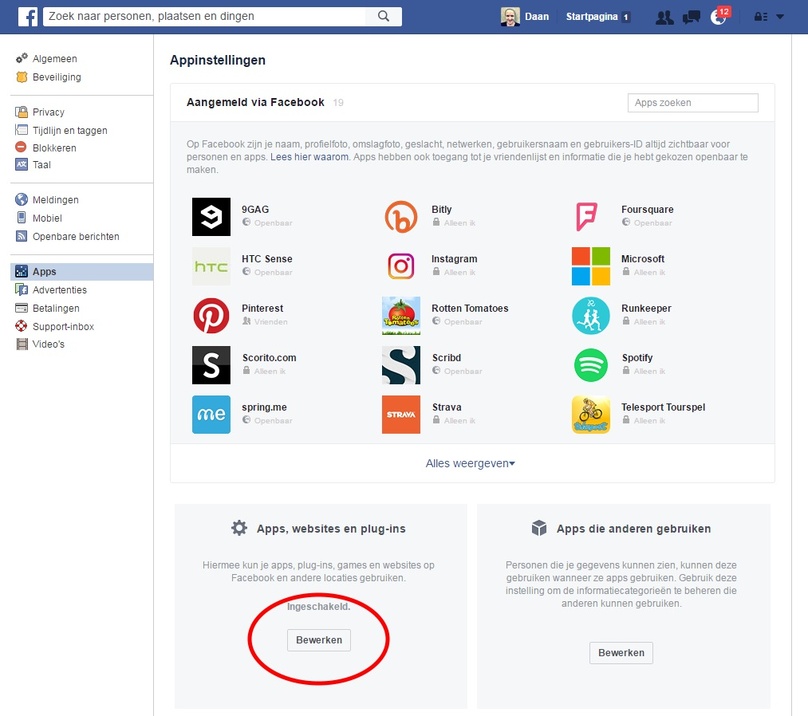Click the cube icon beside Apps die anderen gebruiken
Screen dimensions: 808x716
coord(539,528)
